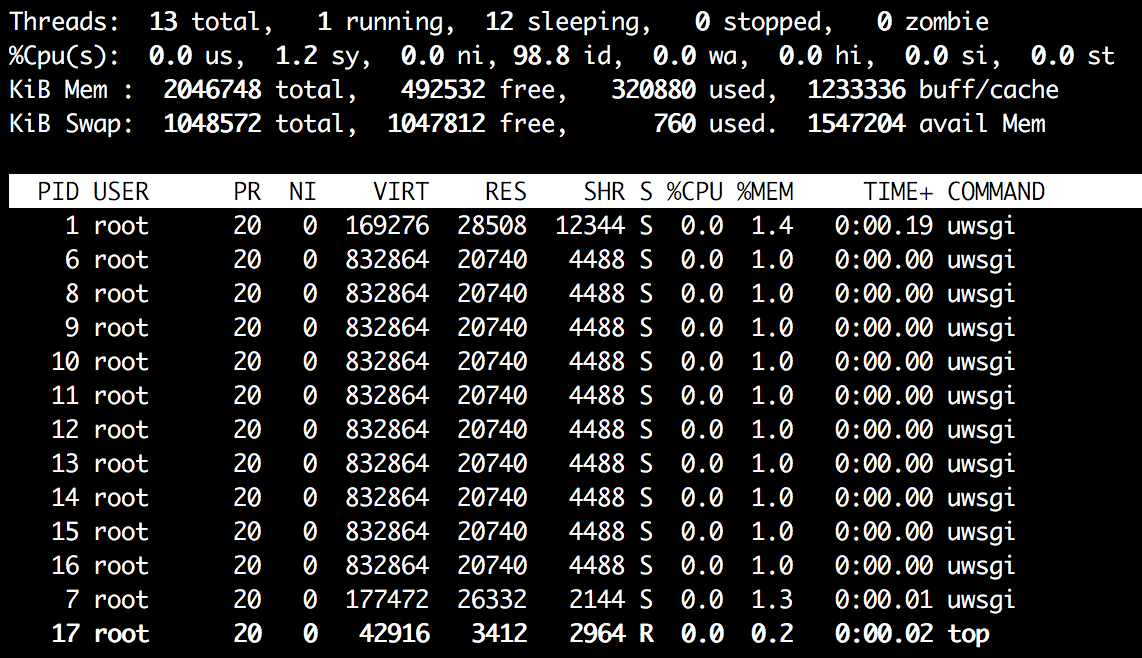Click the NI column header
The height and width of the screenshot is (658, 1142).
pyautogui.click(x=302, y=192)
